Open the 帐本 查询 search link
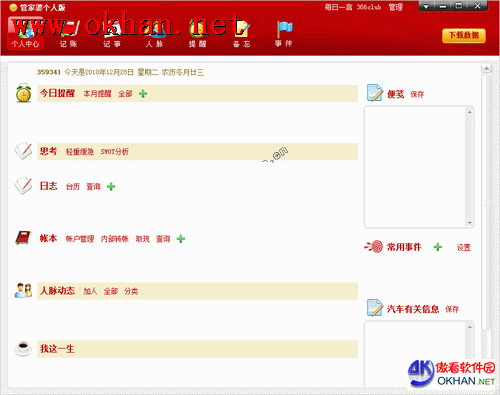This screenshot has width=500, height=395. click(x=163, y=239)
